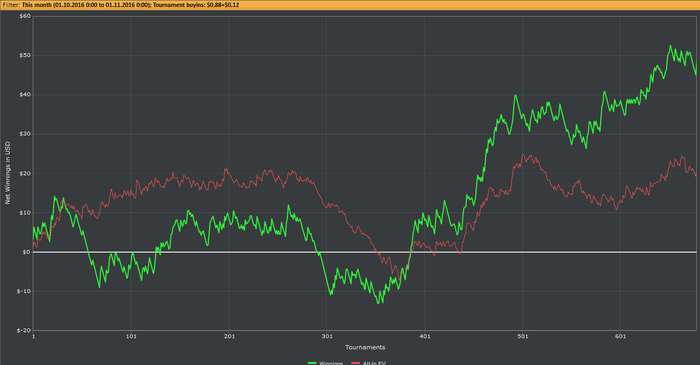
Task: Click the orange Filter bar showing tournament buyins
Action: pos(350,5)
